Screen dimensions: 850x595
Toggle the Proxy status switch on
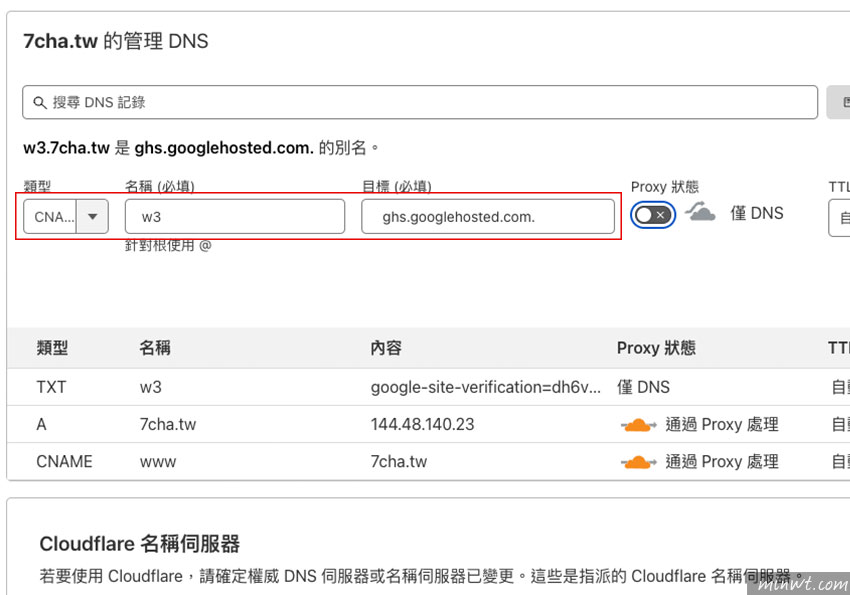point(653,215)
